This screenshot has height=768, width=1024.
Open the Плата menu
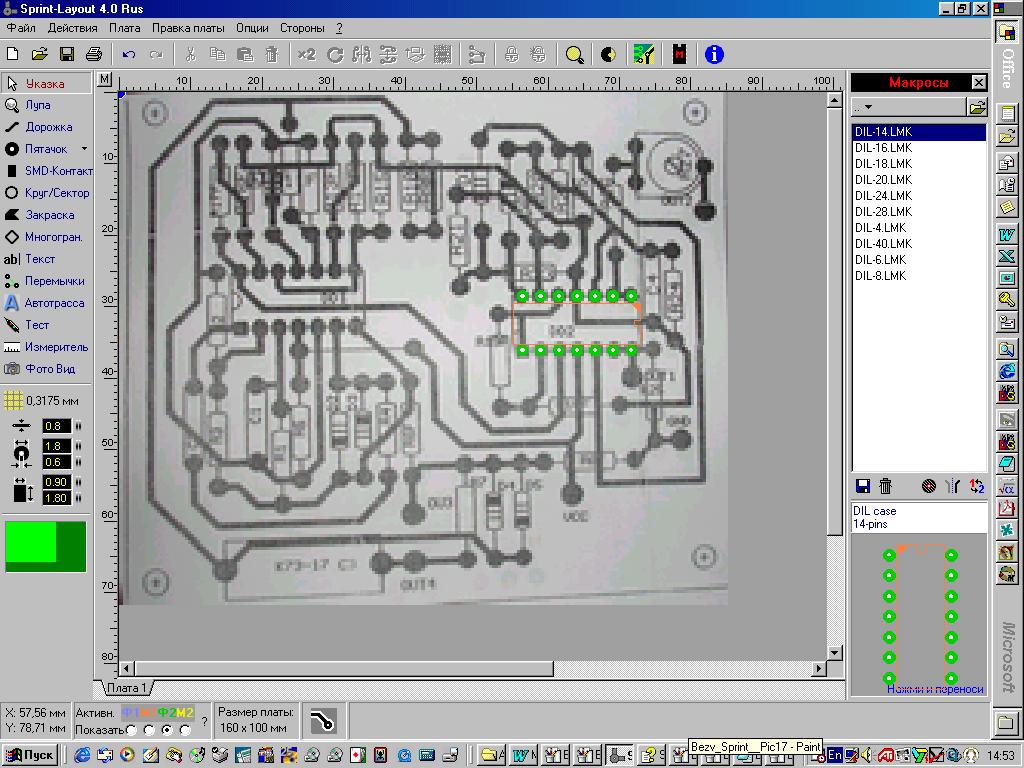124,28
